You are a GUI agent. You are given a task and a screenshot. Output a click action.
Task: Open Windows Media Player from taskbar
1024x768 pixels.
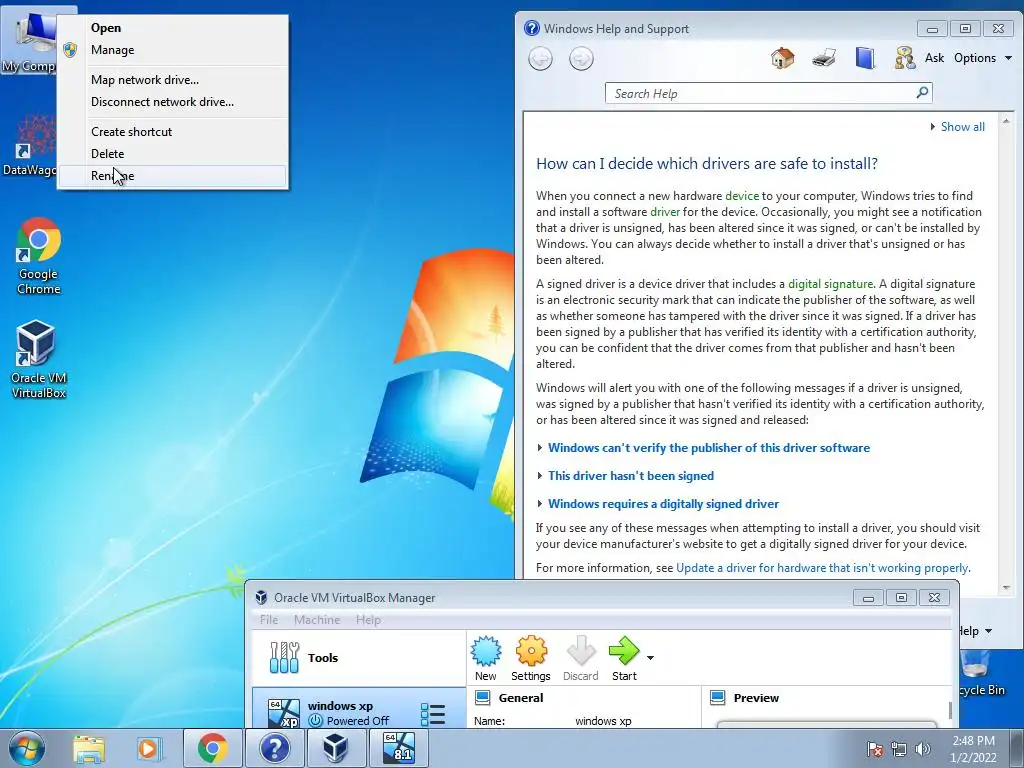[x=150, y=748]
